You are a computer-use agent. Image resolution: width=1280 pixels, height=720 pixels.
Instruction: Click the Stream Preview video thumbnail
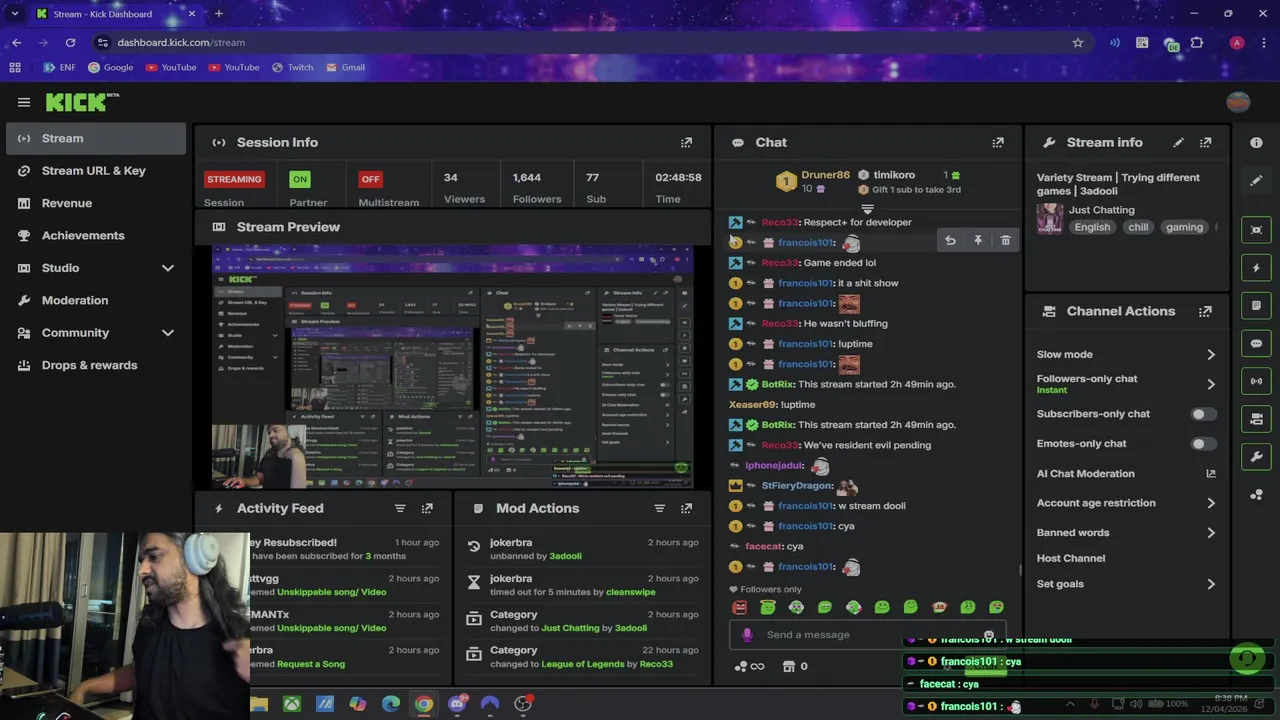click(452, 365)
